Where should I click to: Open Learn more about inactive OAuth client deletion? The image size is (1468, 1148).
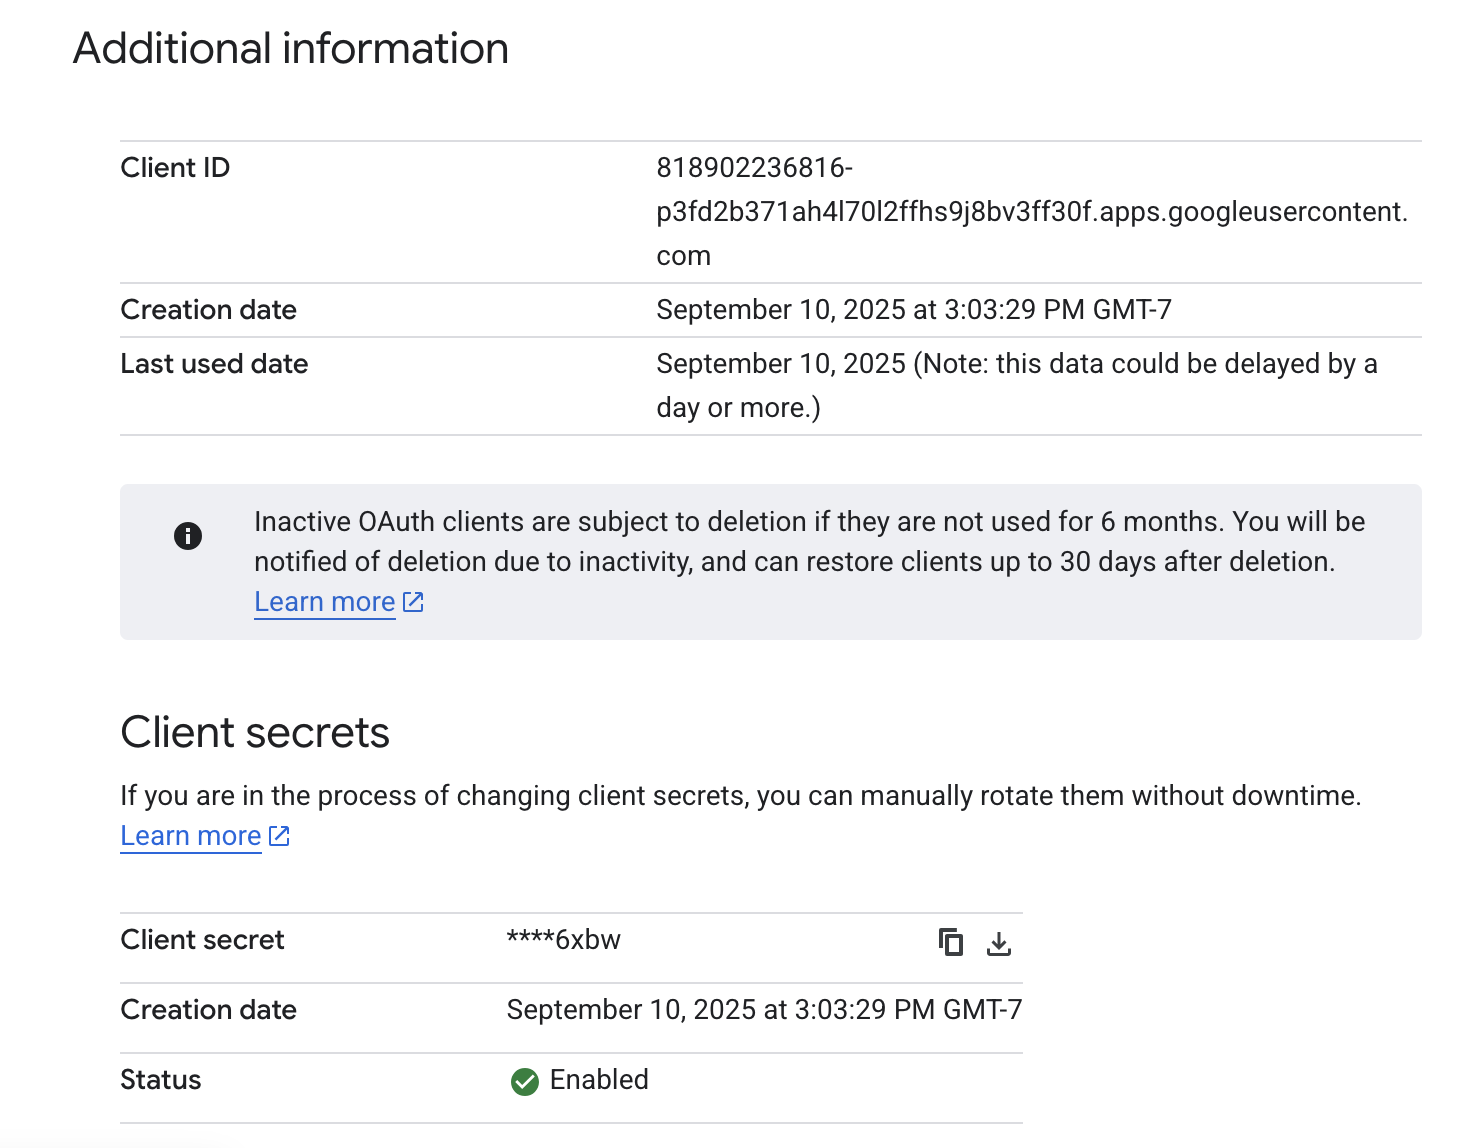tap(324, 602)
